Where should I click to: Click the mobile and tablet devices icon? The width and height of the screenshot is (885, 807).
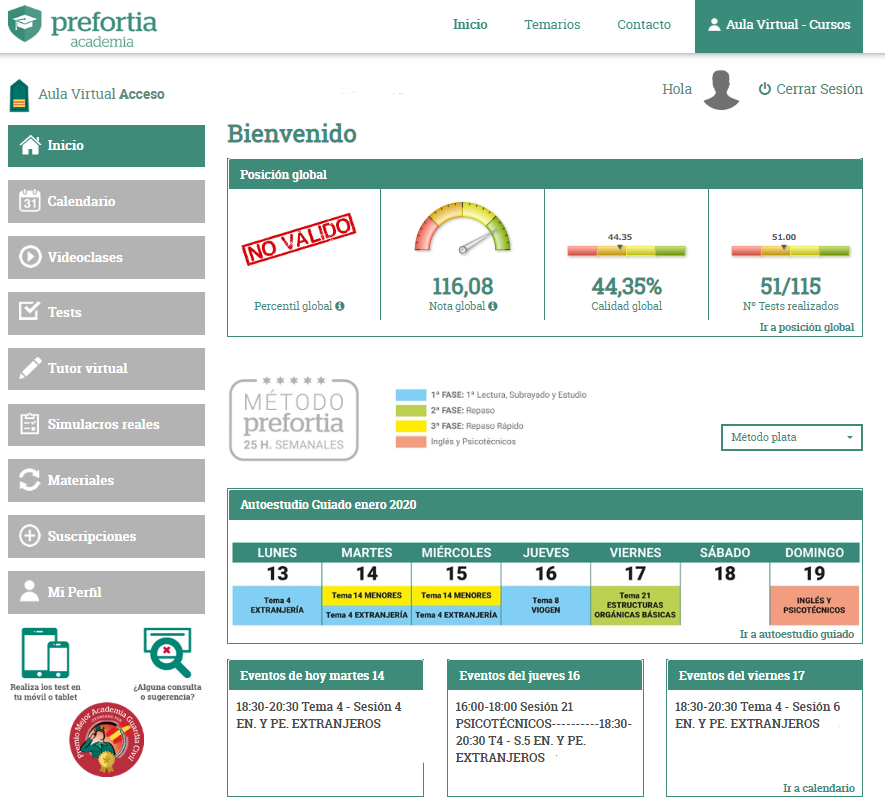point(46,653)
